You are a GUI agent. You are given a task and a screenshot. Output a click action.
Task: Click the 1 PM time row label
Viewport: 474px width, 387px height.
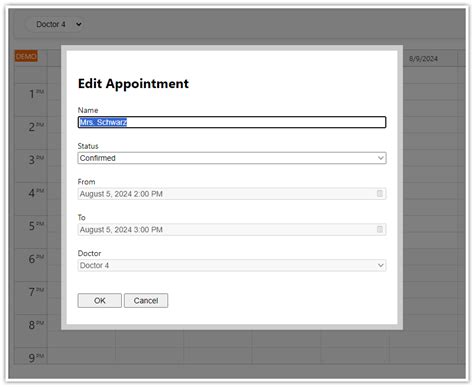click(36, 94)
